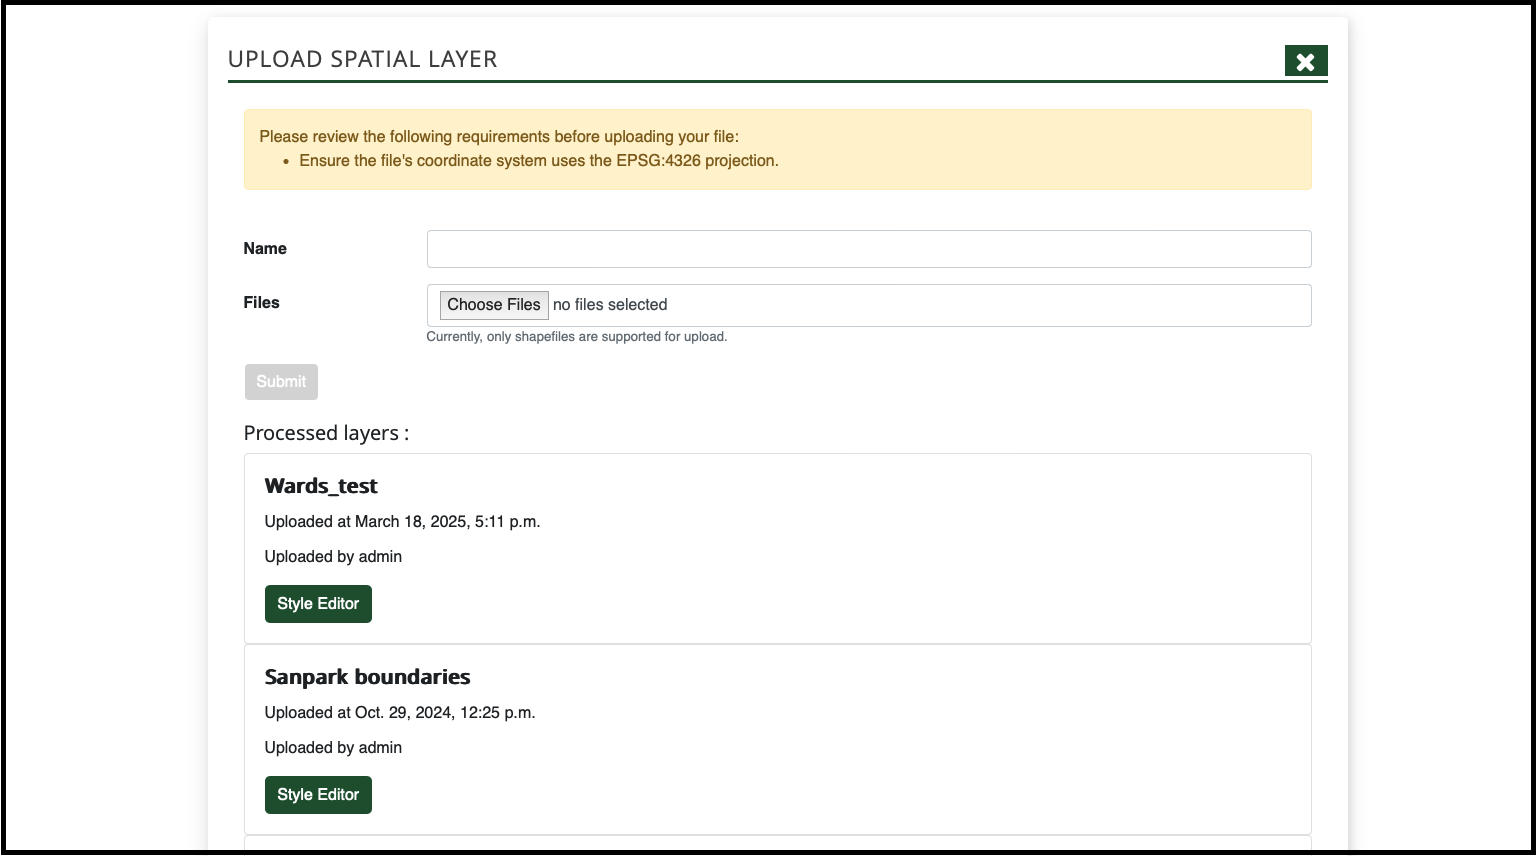1537x856 pixels.
Task: Click 'Please review the following requirements' text
Action: click(499, 137)
